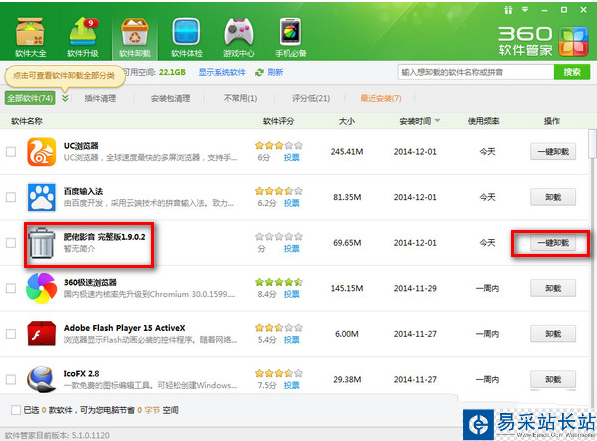Screen dimensions: 597x441
Task: Click the green refresh arrows icon
Action: [259, 72]
